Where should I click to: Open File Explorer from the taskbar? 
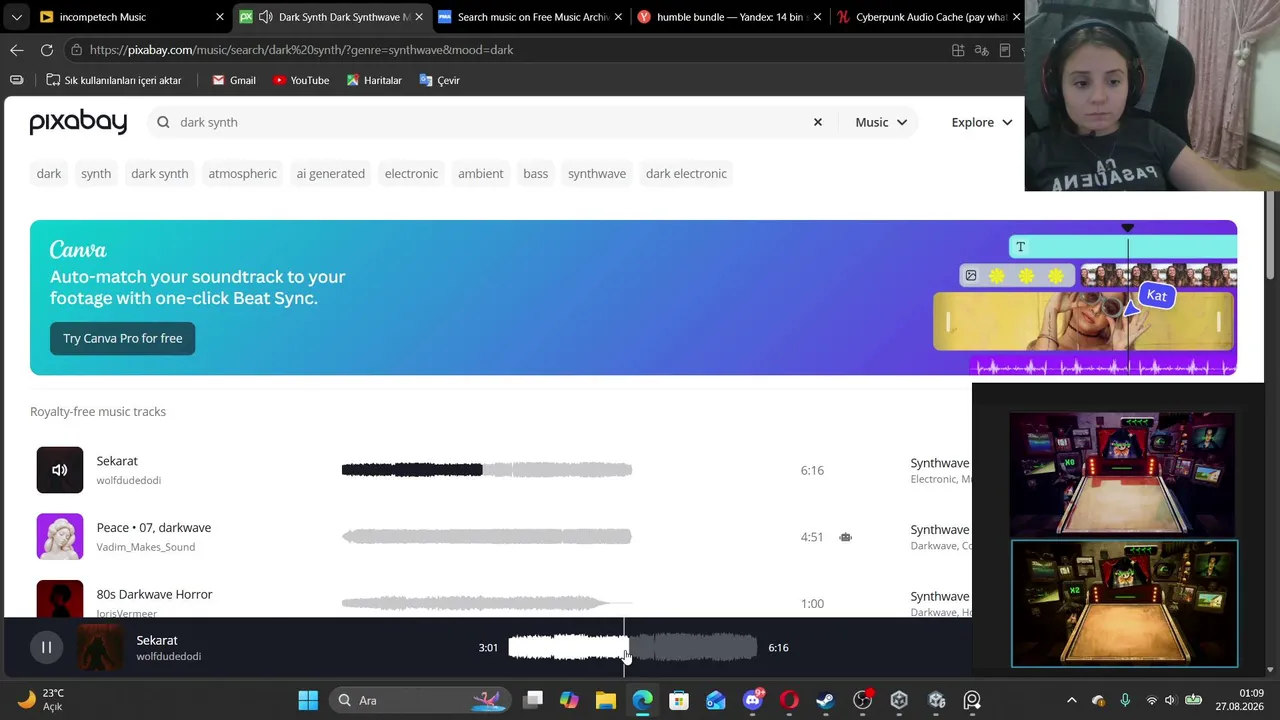[605, 700]
